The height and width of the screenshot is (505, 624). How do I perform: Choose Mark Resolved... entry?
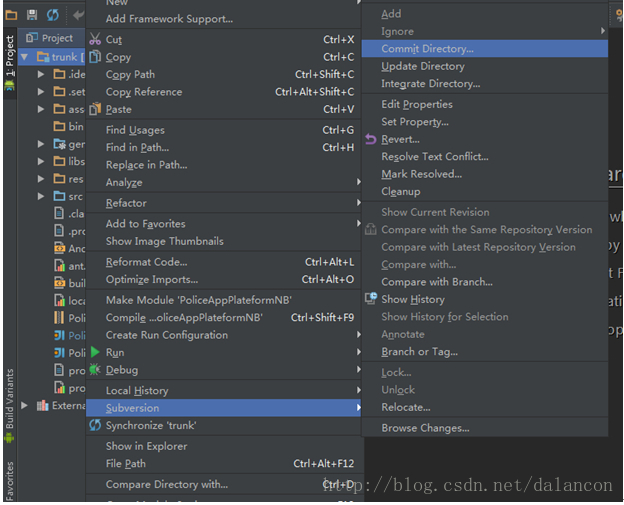[485, 174]
